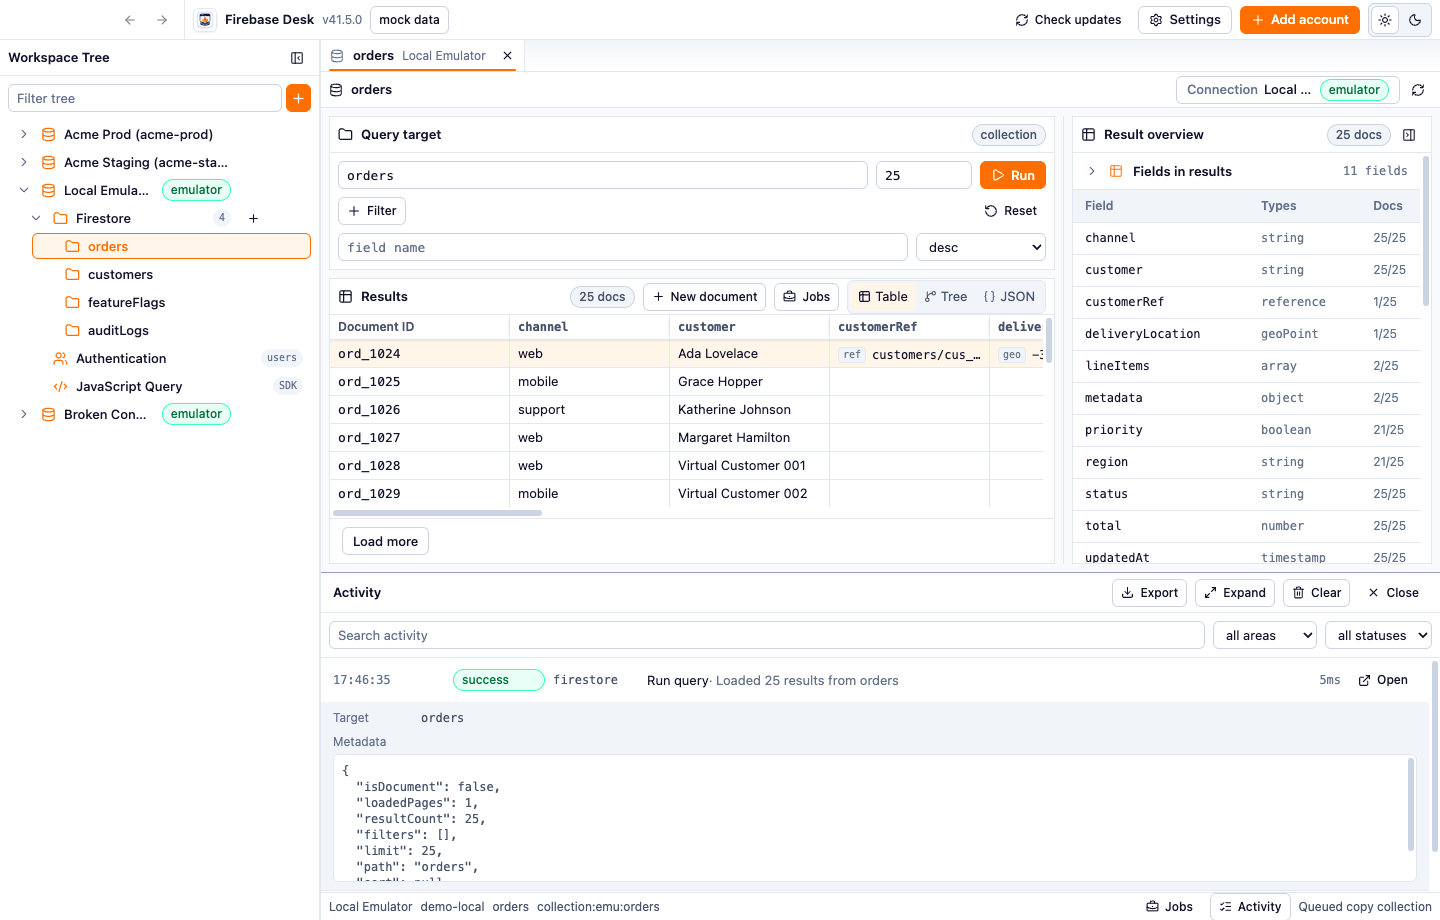
Task: Reset the query
Action: (x=1011, y=211)
